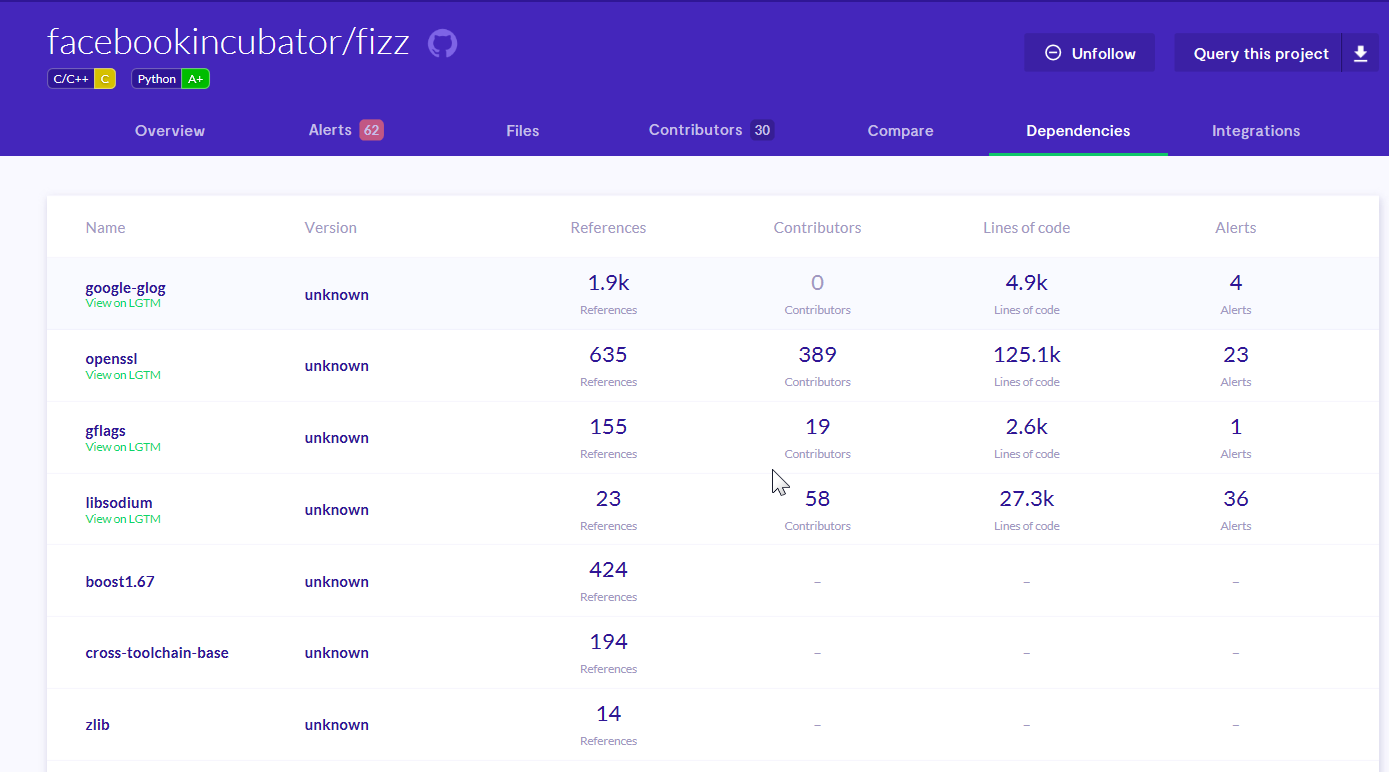1389x772 pixels.
Task: Click 4 alerts for google-glog
Action: 1236,283
